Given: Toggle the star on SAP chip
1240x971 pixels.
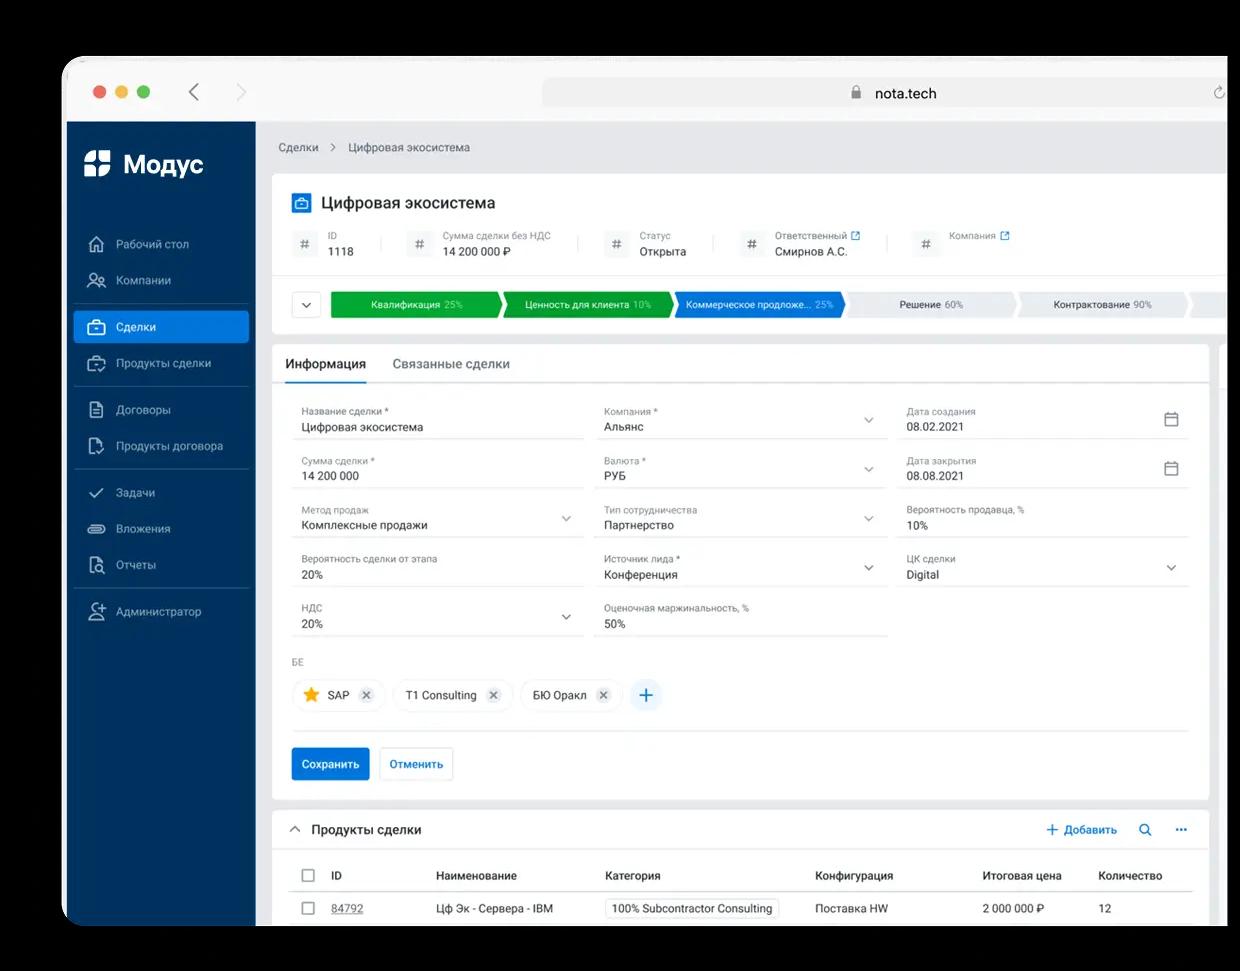Looking at the screenshot, I should click(311, 695).
